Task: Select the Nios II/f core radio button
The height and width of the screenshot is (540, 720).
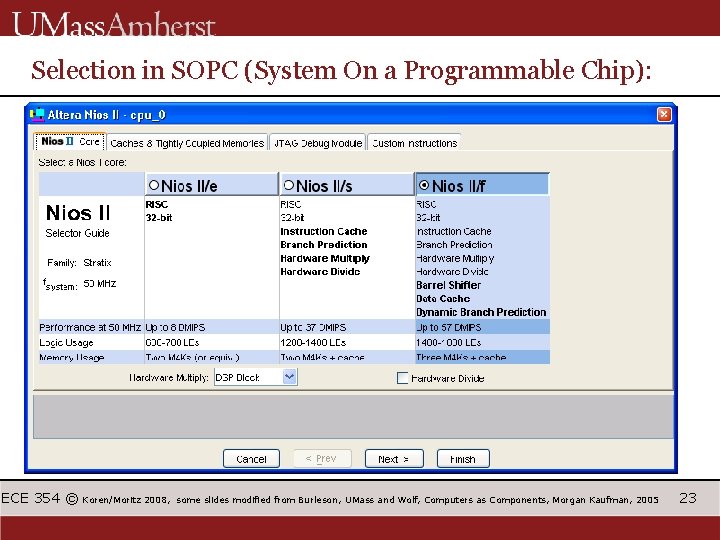Action: [424, 185]
